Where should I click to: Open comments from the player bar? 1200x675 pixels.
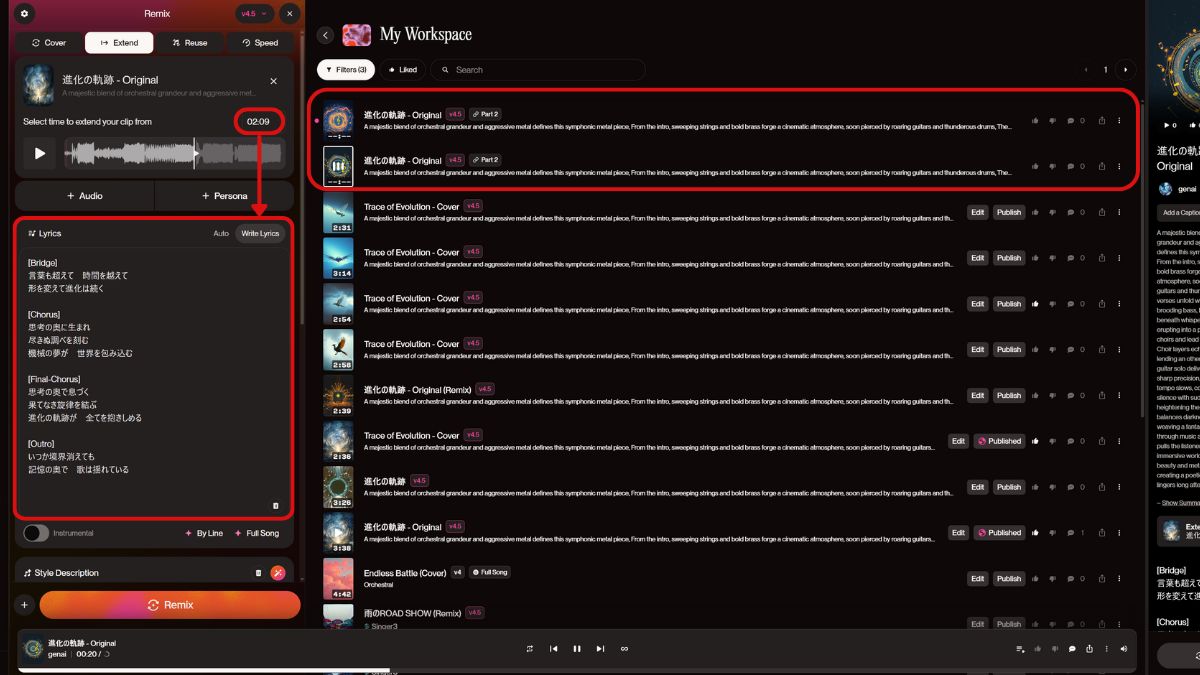(1072, 649)
